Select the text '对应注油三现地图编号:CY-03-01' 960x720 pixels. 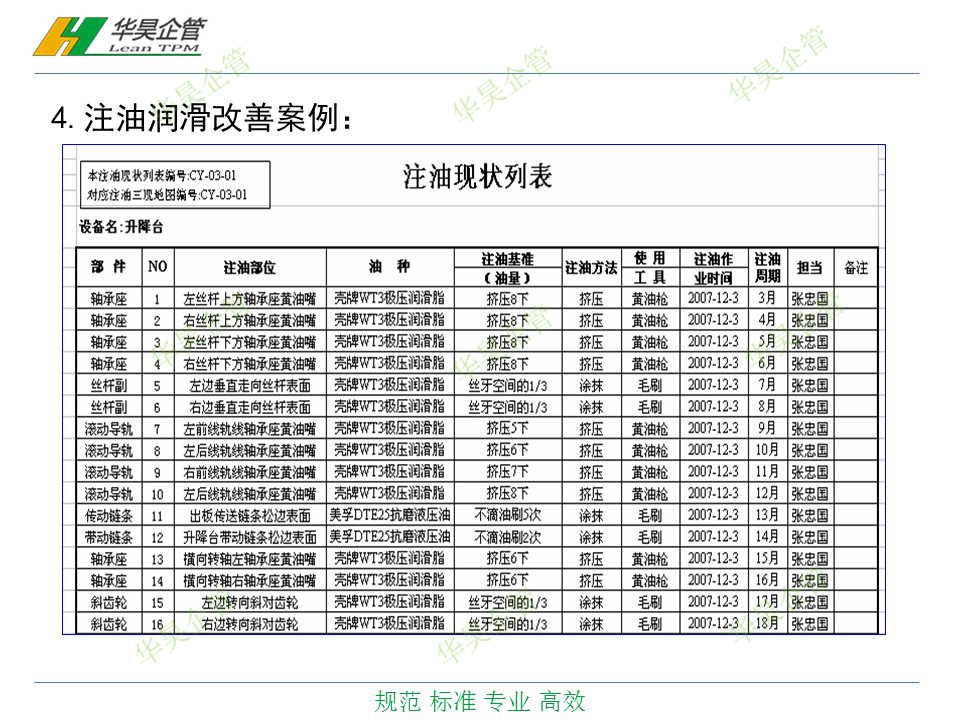(167, 195)
